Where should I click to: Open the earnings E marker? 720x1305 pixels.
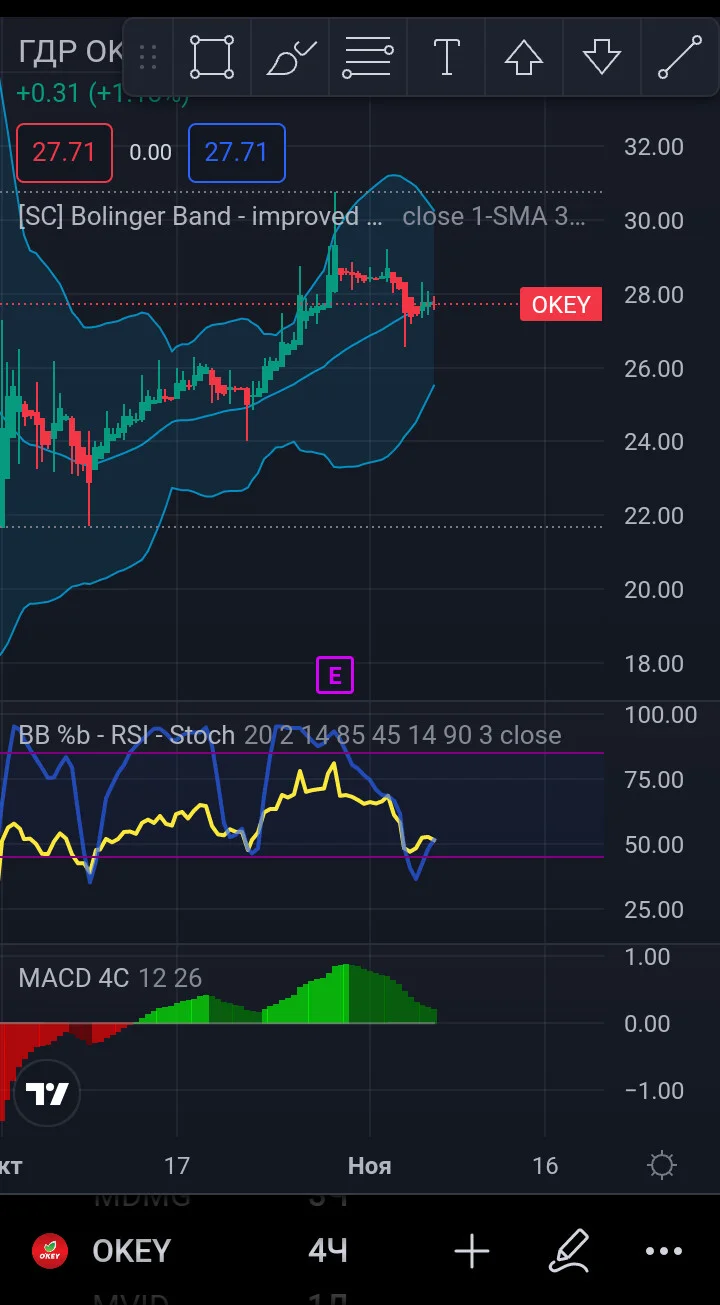(335, 676)
